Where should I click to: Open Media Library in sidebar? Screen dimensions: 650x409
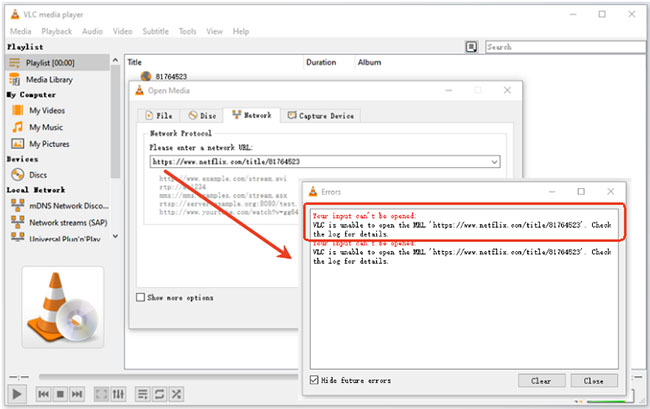click(x=49, y=80)
